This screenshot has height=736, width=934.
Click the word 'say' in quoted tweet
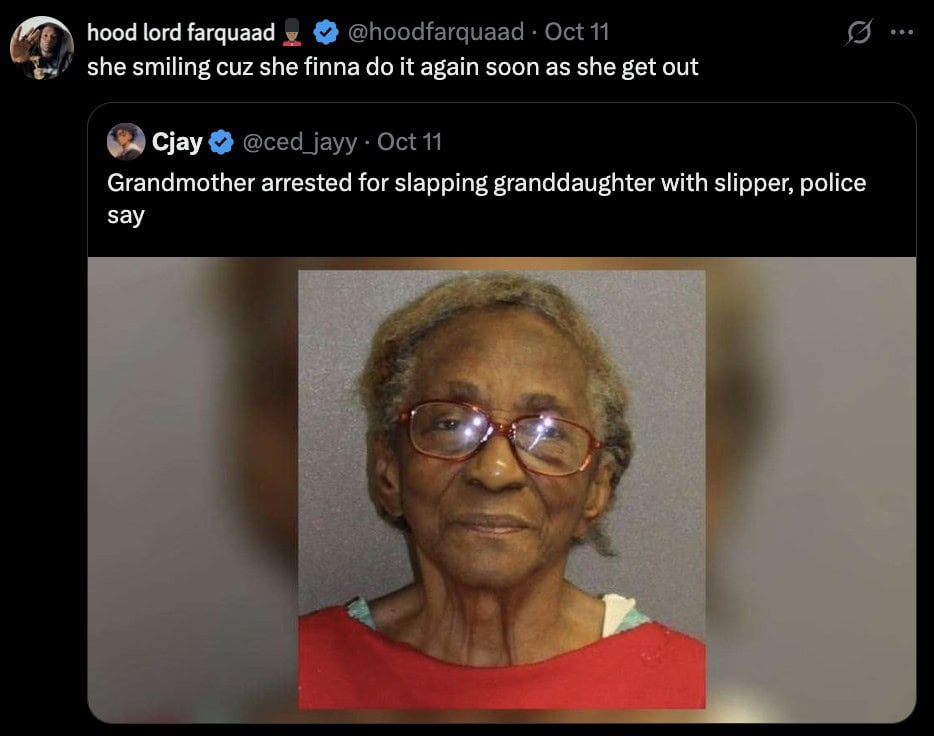126,216
